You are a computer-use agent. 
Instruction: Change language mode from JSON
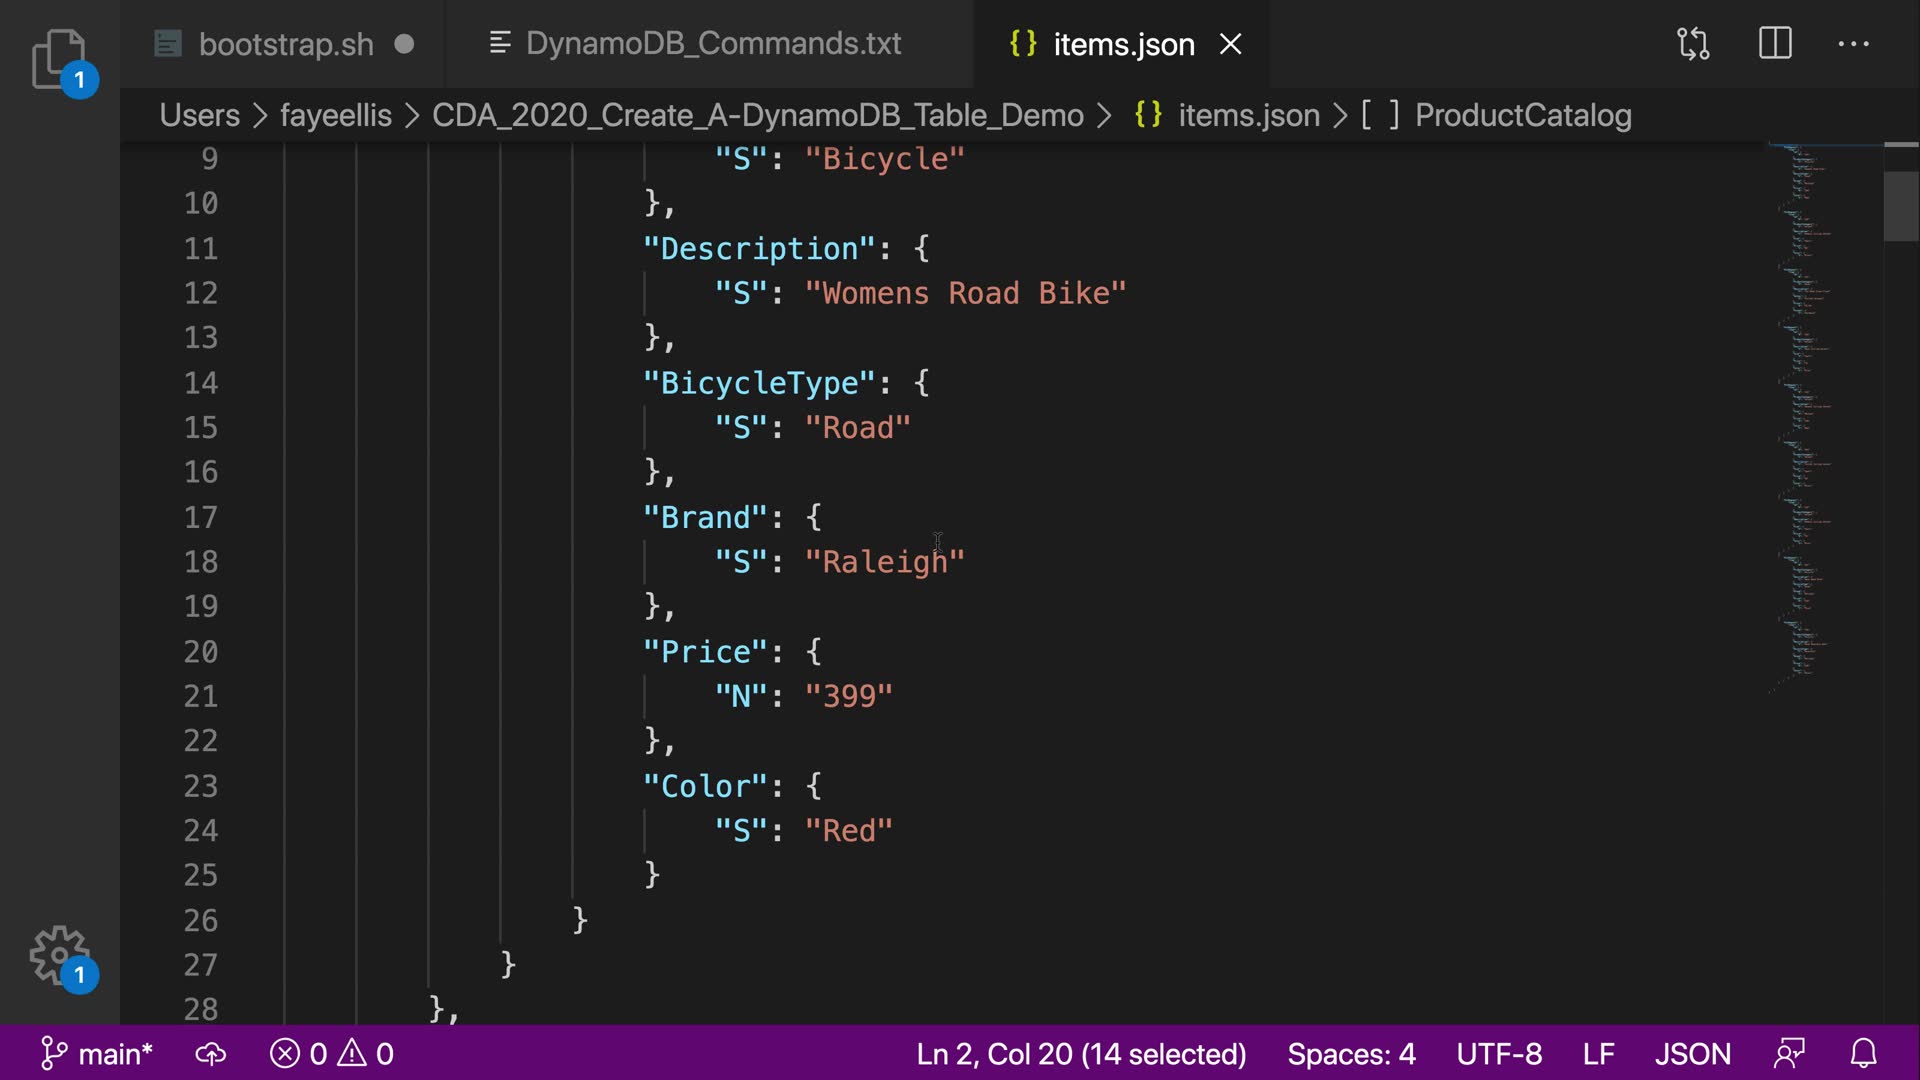1692,1054
